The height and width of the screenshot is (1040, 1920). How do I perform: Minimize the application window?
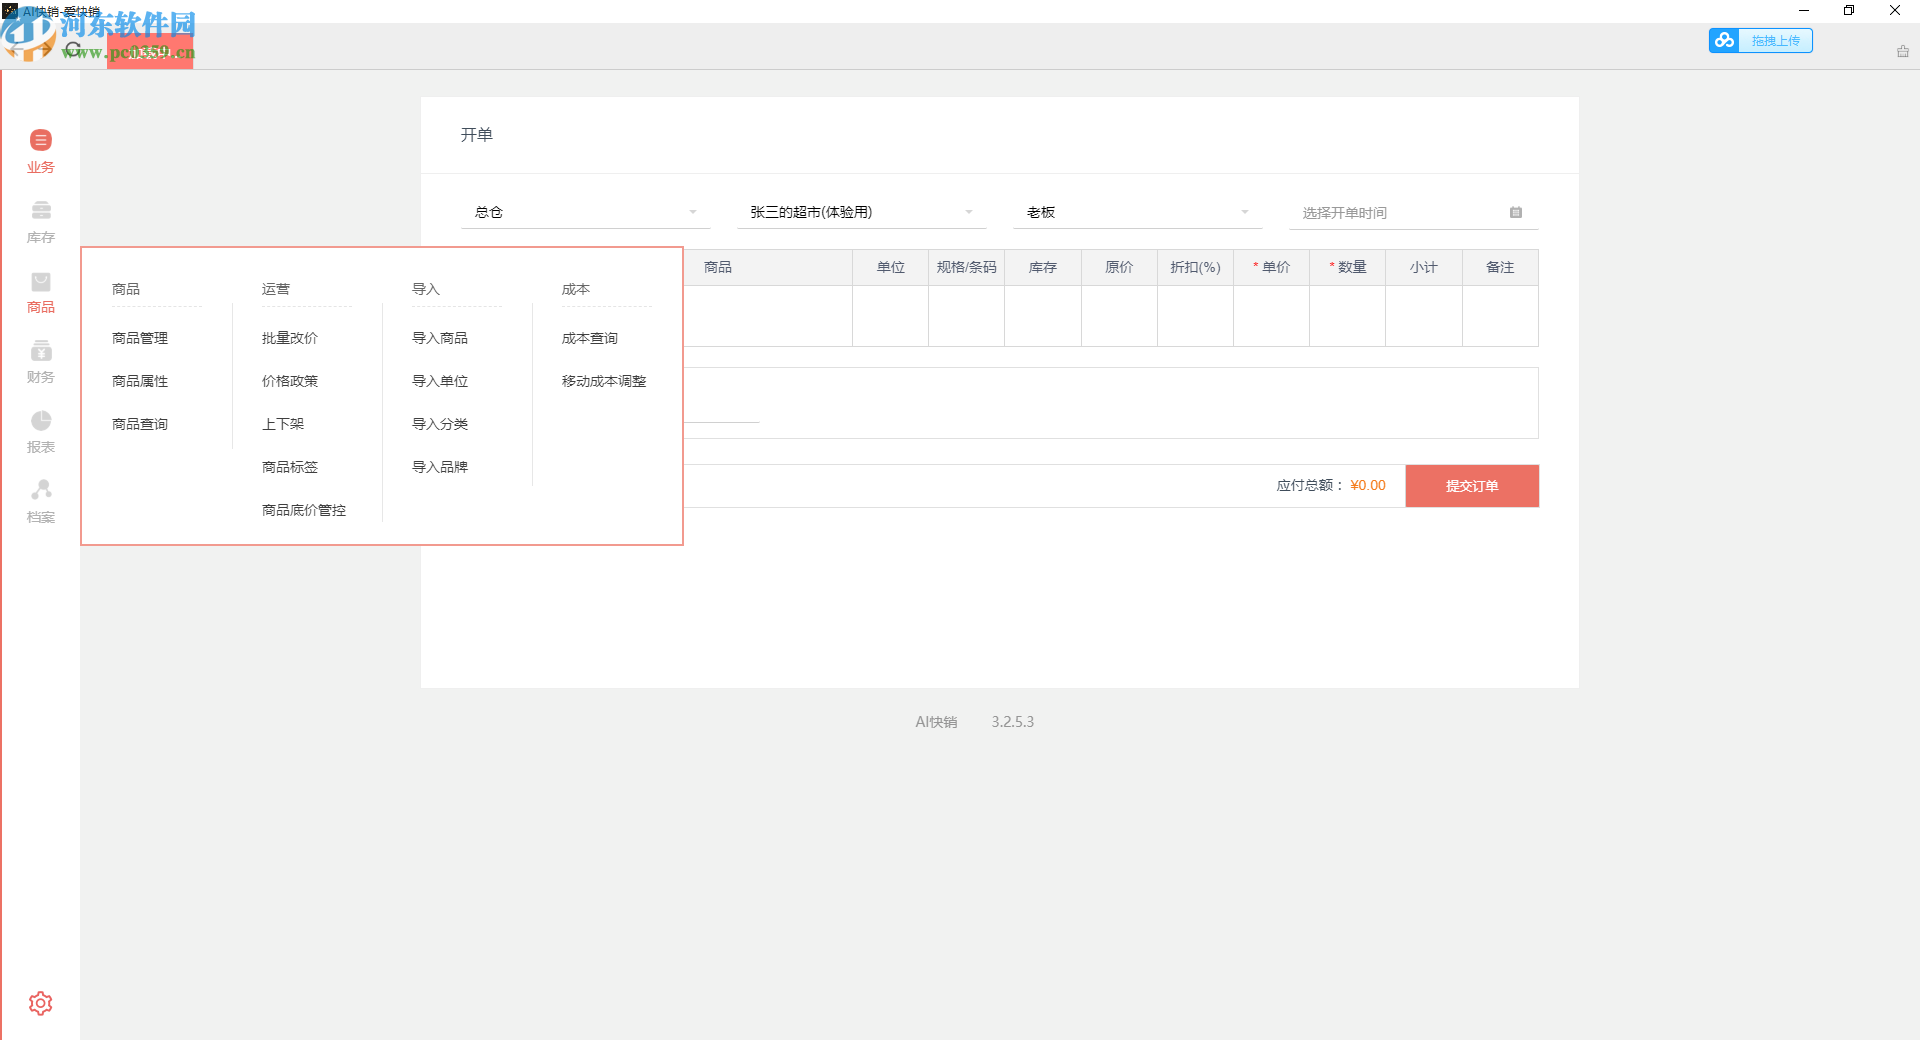(1804, 10)
